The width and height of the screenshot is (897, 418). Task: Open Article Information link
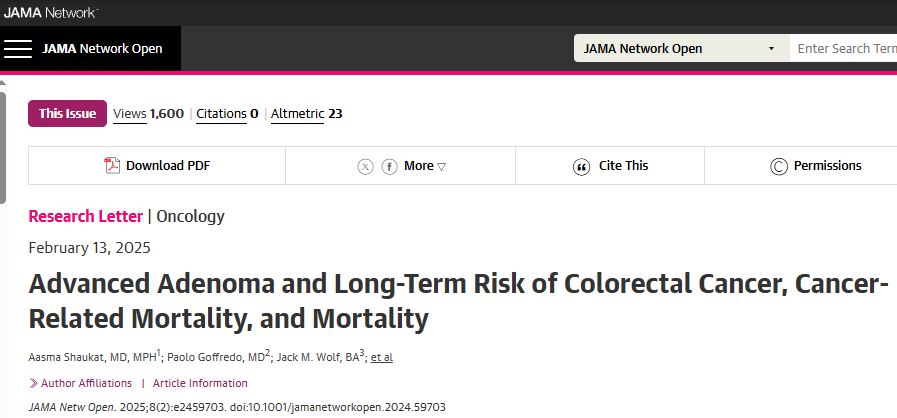tap(200, 383)
